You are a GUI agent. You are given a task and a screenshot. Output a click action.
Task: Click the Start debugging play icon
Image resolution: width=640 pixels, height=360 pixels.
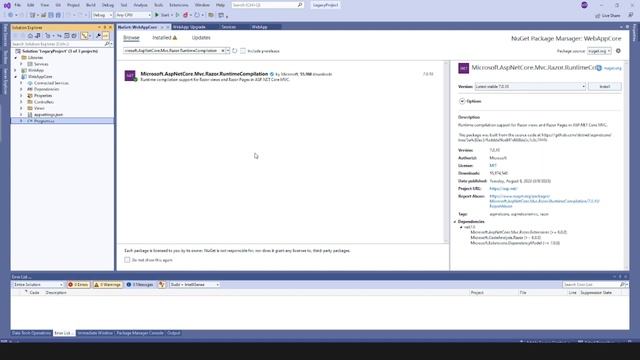157,15
